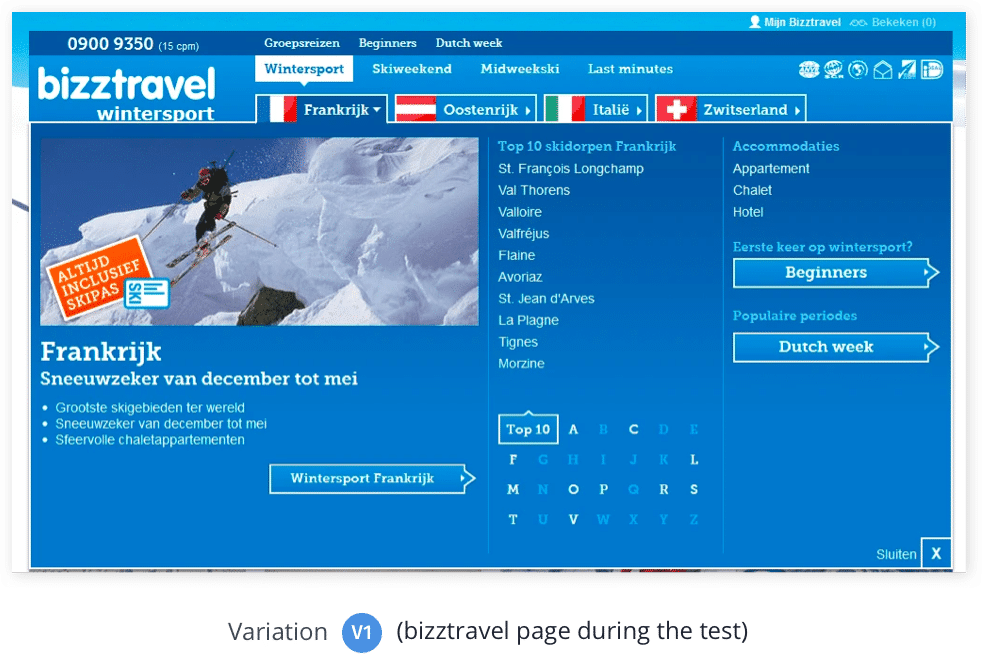
Task: Expand the Oostenrijk destination chevron
Action: click(x=530, y=107)
